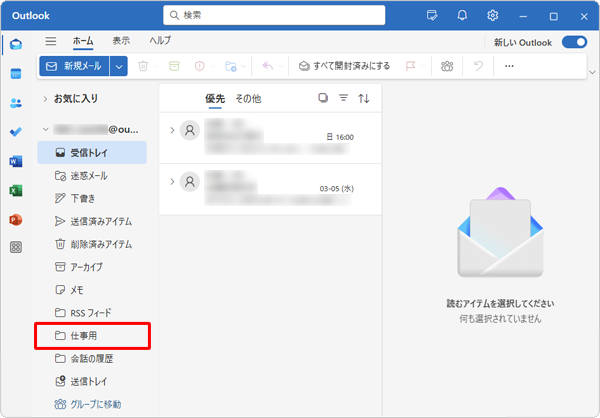Click the archive toolbar icon
The image size is (600, 418).
[174, 66]
